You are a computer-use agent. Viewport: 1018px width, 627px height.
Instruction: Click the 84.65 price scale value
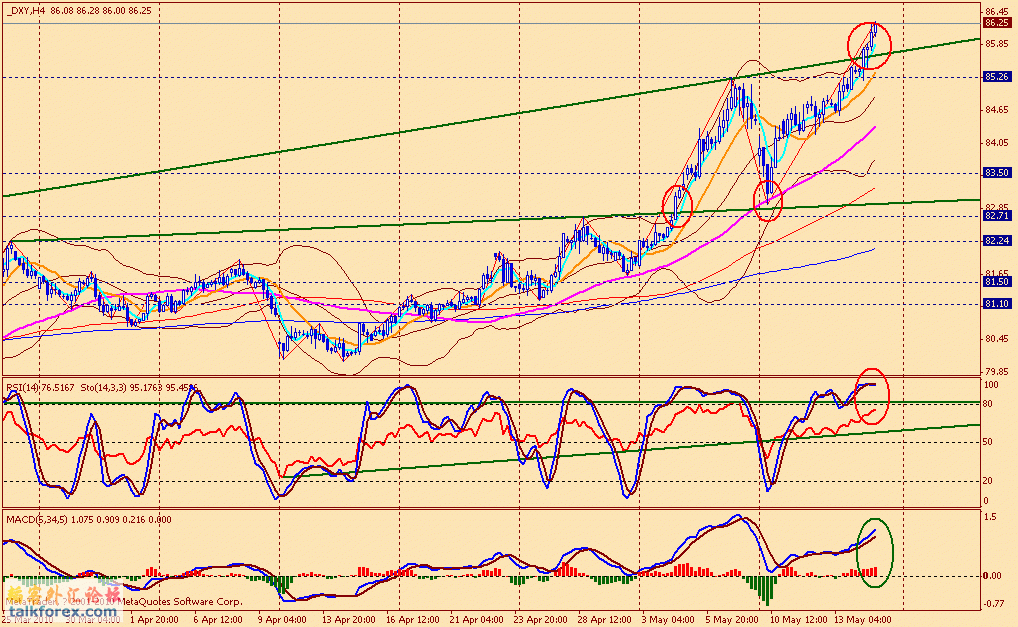pyautogui.click(x=997, y=110)
